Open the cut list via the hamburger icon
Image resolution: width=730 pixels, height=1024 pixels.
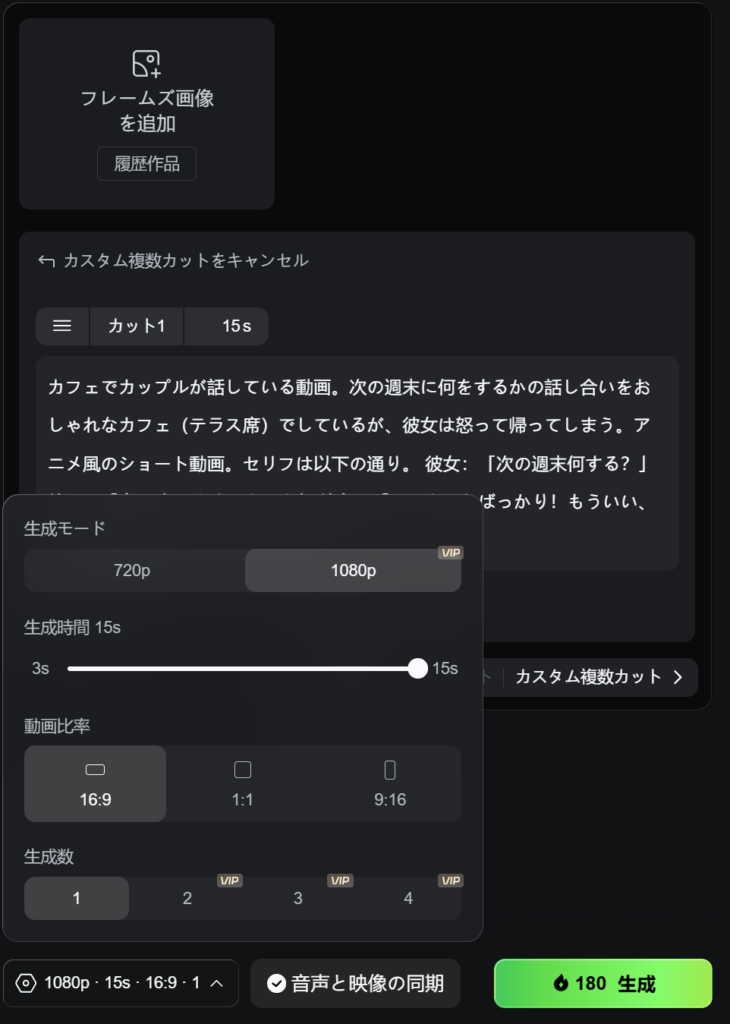point(62,326)
